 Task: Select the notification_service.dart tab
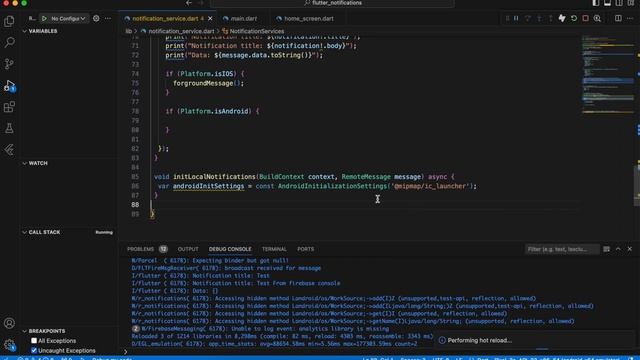pyautogui.click(x=165, y=18)
